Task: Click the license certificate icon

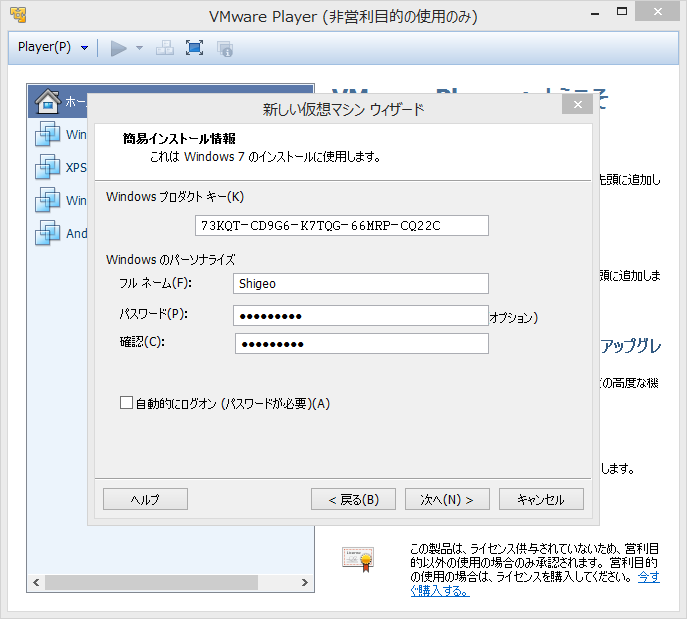Action: pos(358,559)
